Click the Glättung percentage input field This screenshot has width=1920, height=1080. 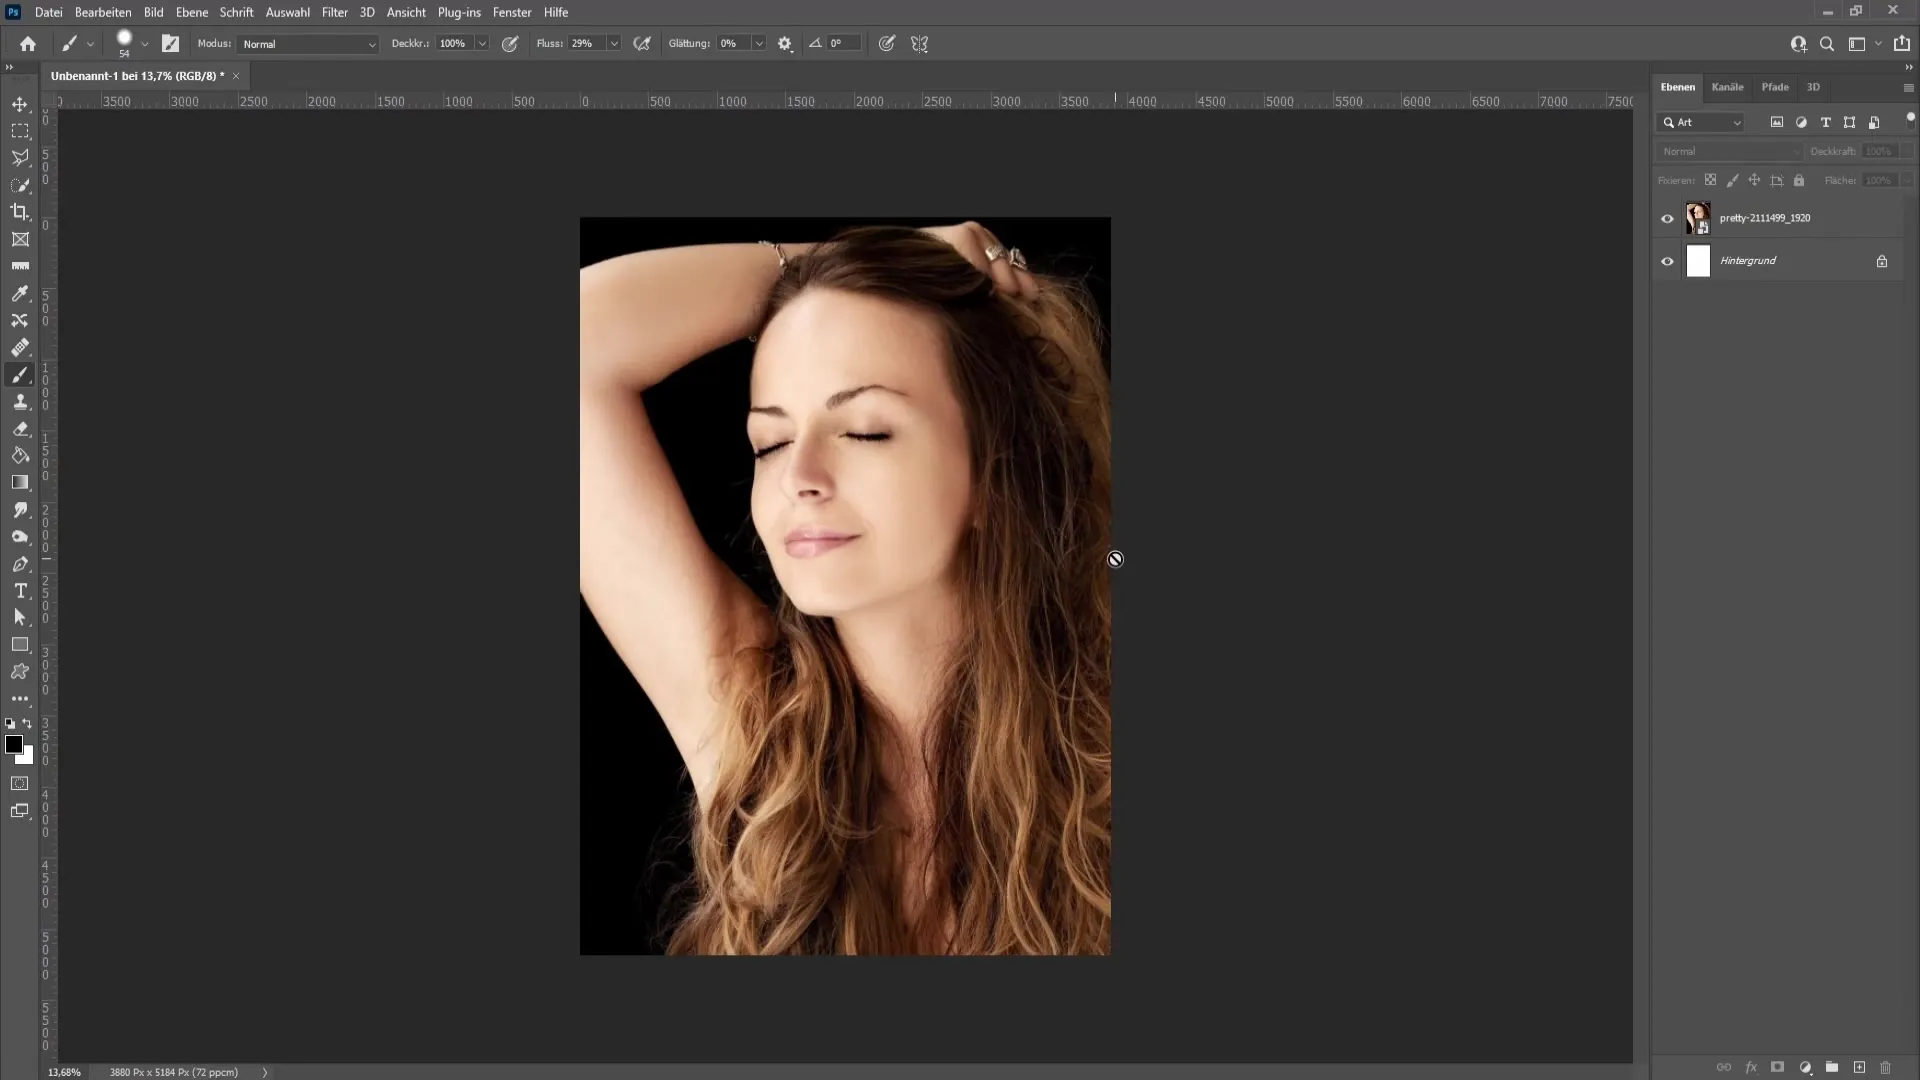[733, 44]
